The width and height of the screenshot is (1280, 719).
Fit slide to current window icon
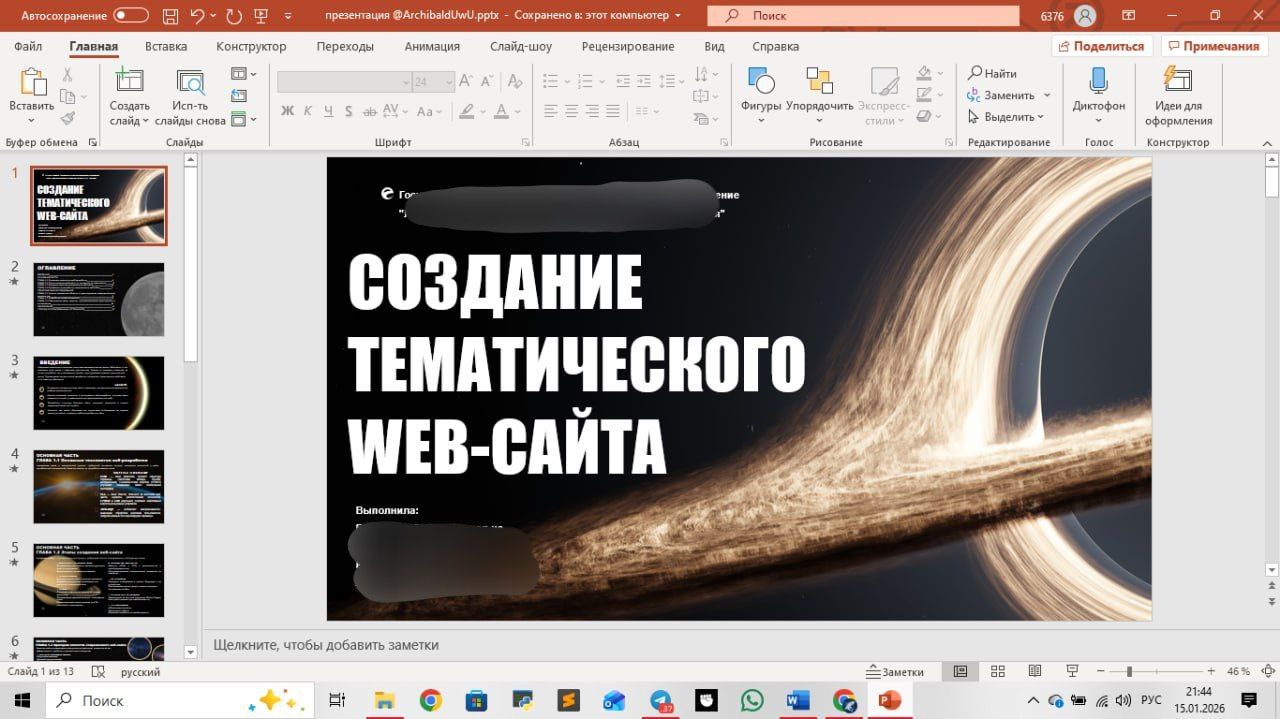coord(1268,671)
